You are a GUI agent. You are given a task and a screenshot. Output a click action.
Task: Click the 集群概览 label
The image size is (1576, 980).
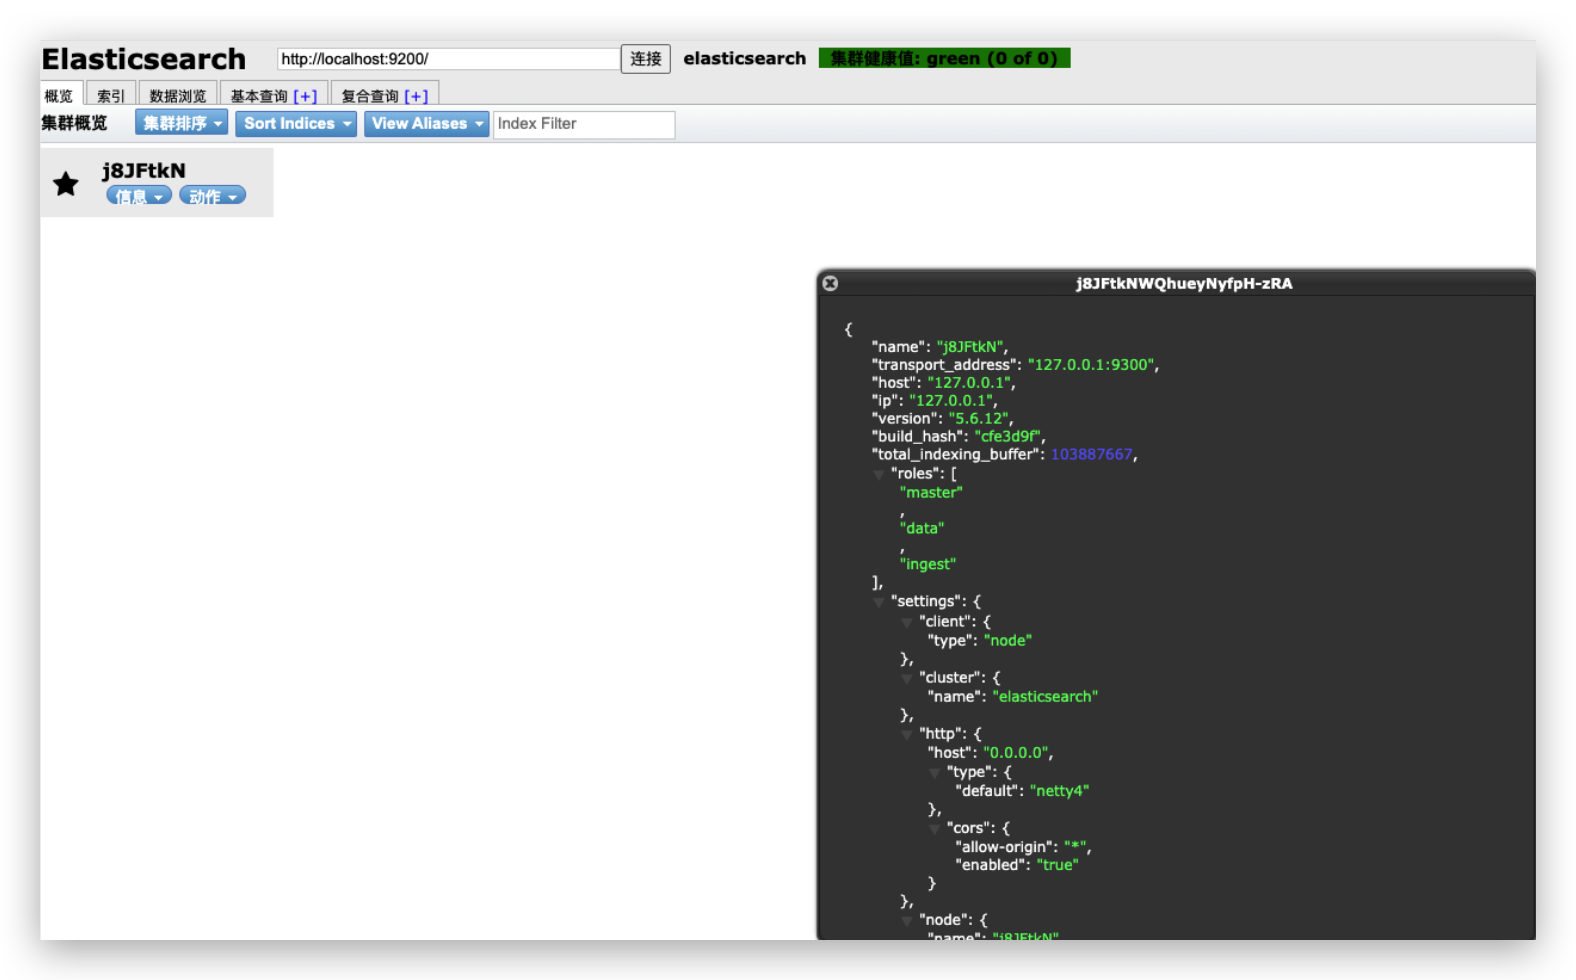74,123
